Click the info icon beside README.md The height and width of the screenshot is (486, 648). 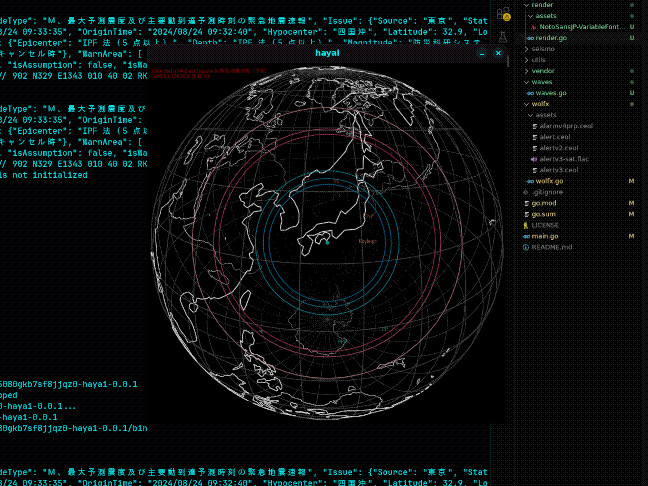click(x=525, y=246)
